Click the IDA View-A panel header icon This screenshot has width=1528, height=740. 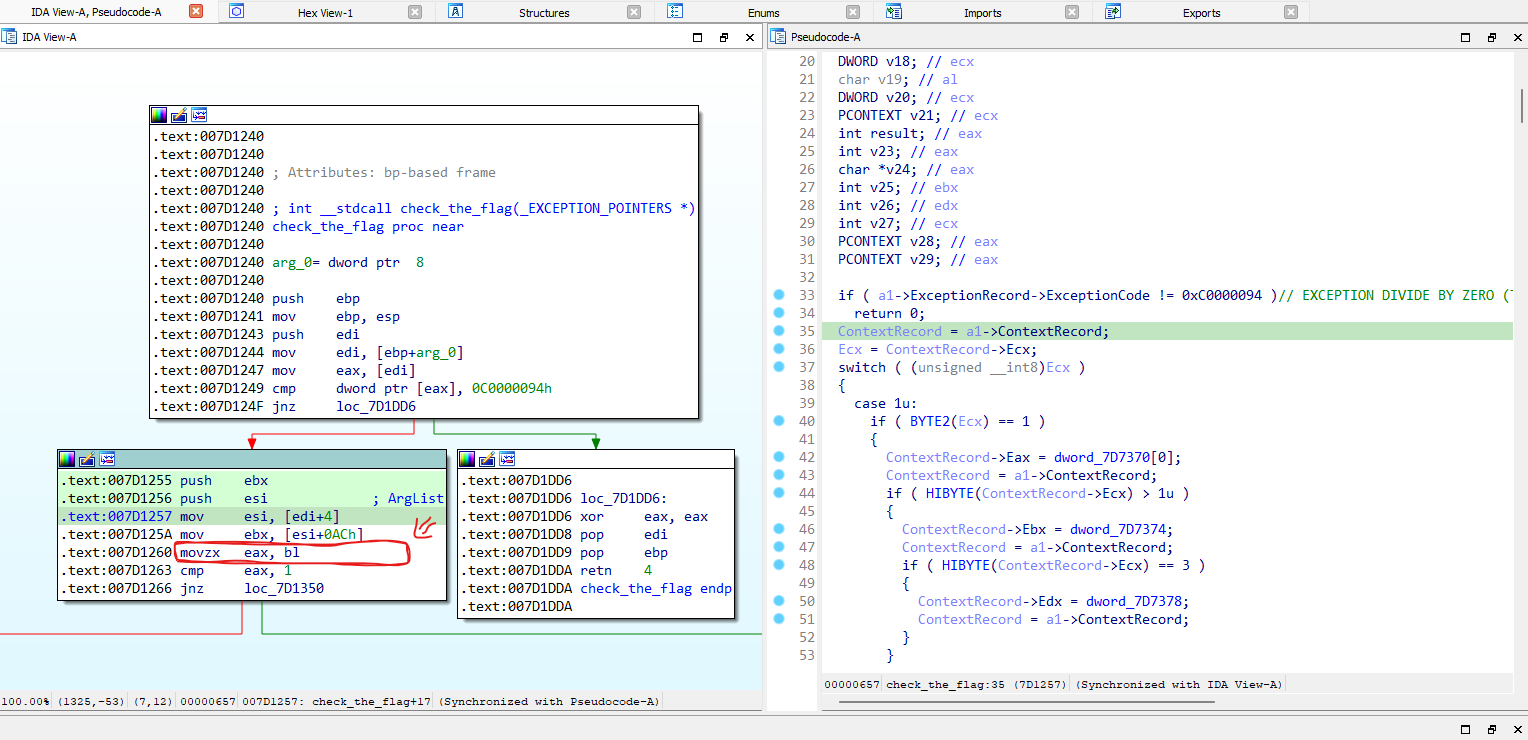[x=9, y=37]
